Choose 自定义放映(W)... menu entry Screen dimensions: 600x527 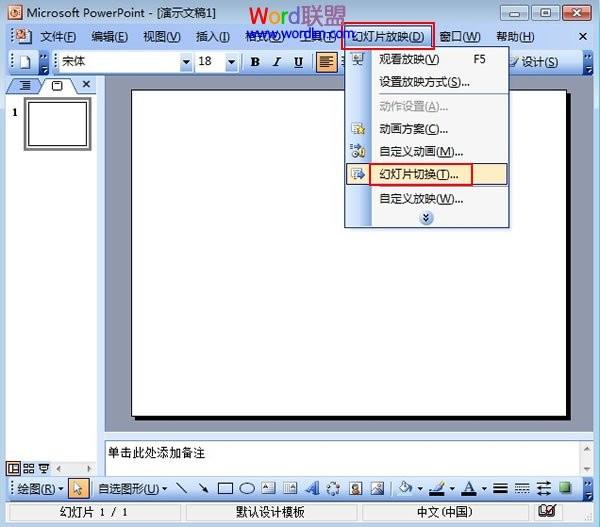coord(427,199)
